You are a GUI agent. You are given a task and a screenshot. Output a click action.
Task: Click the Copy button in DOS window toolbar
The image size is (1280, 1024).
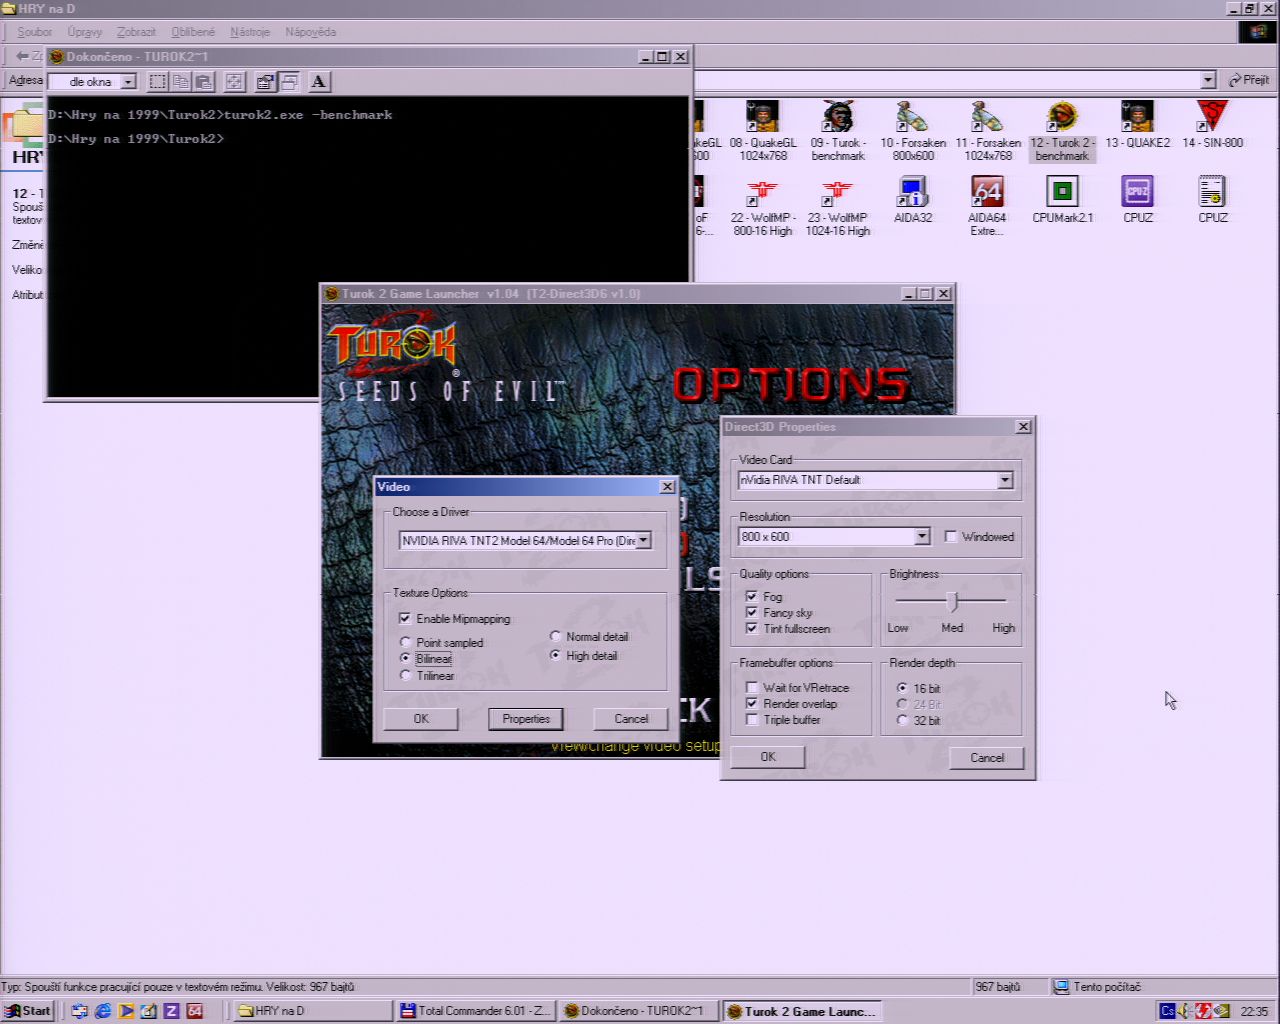click(x=180, y=82)
